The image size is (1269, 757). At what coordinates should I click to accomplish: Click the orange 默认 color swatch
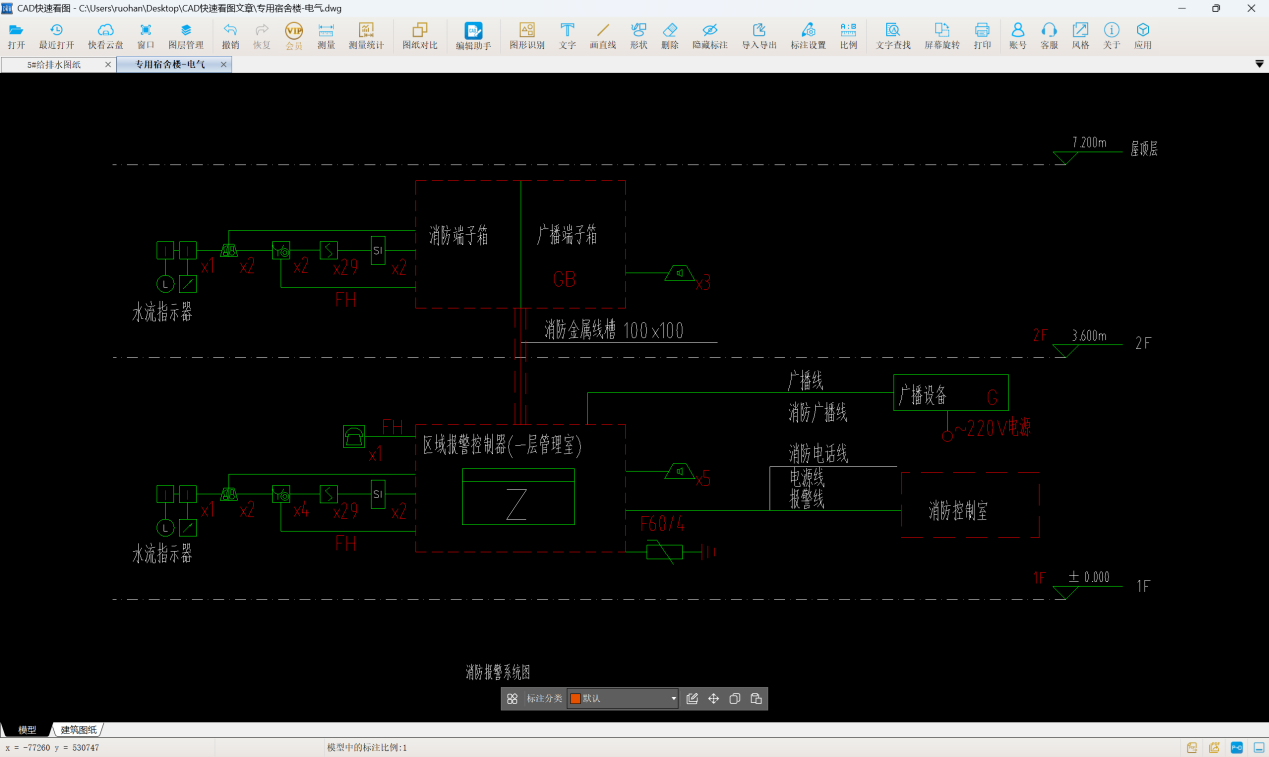pyautogui.click(x=575, y=699)
